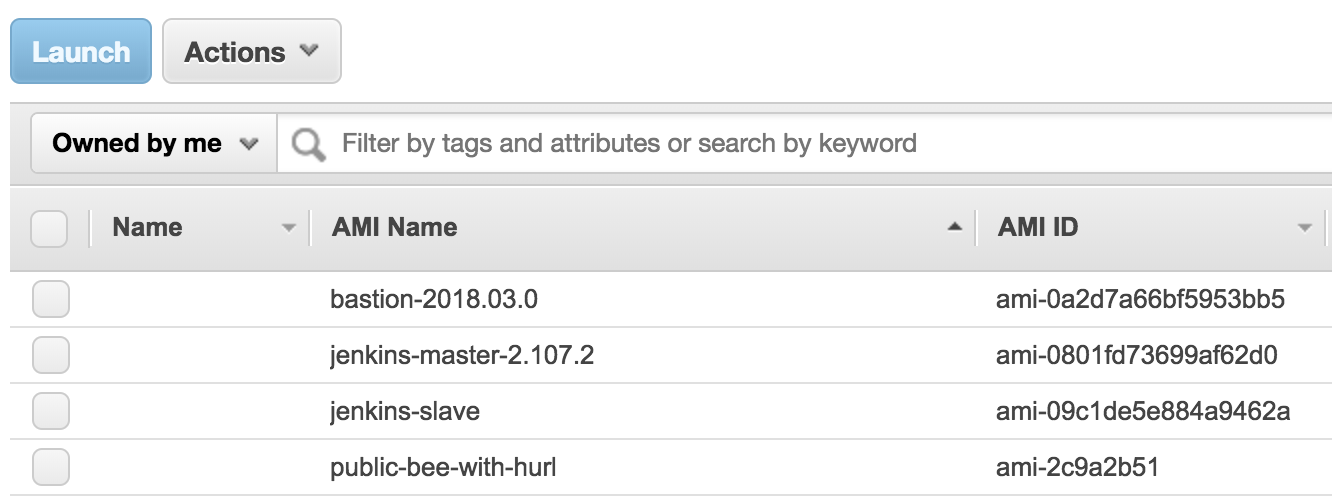Click the jenkins-slave AMI name
The width and height of the screenshot is (1332, 504).
point(404,411)
